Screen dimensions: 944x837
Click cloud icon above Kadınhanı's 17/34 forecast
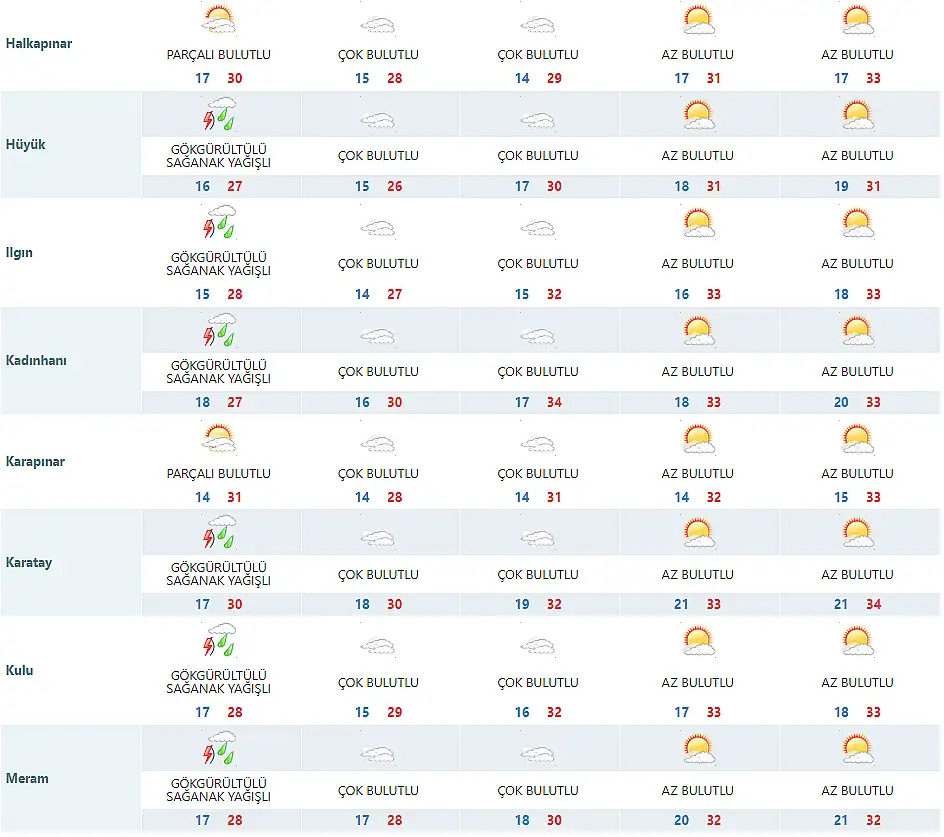538,337
